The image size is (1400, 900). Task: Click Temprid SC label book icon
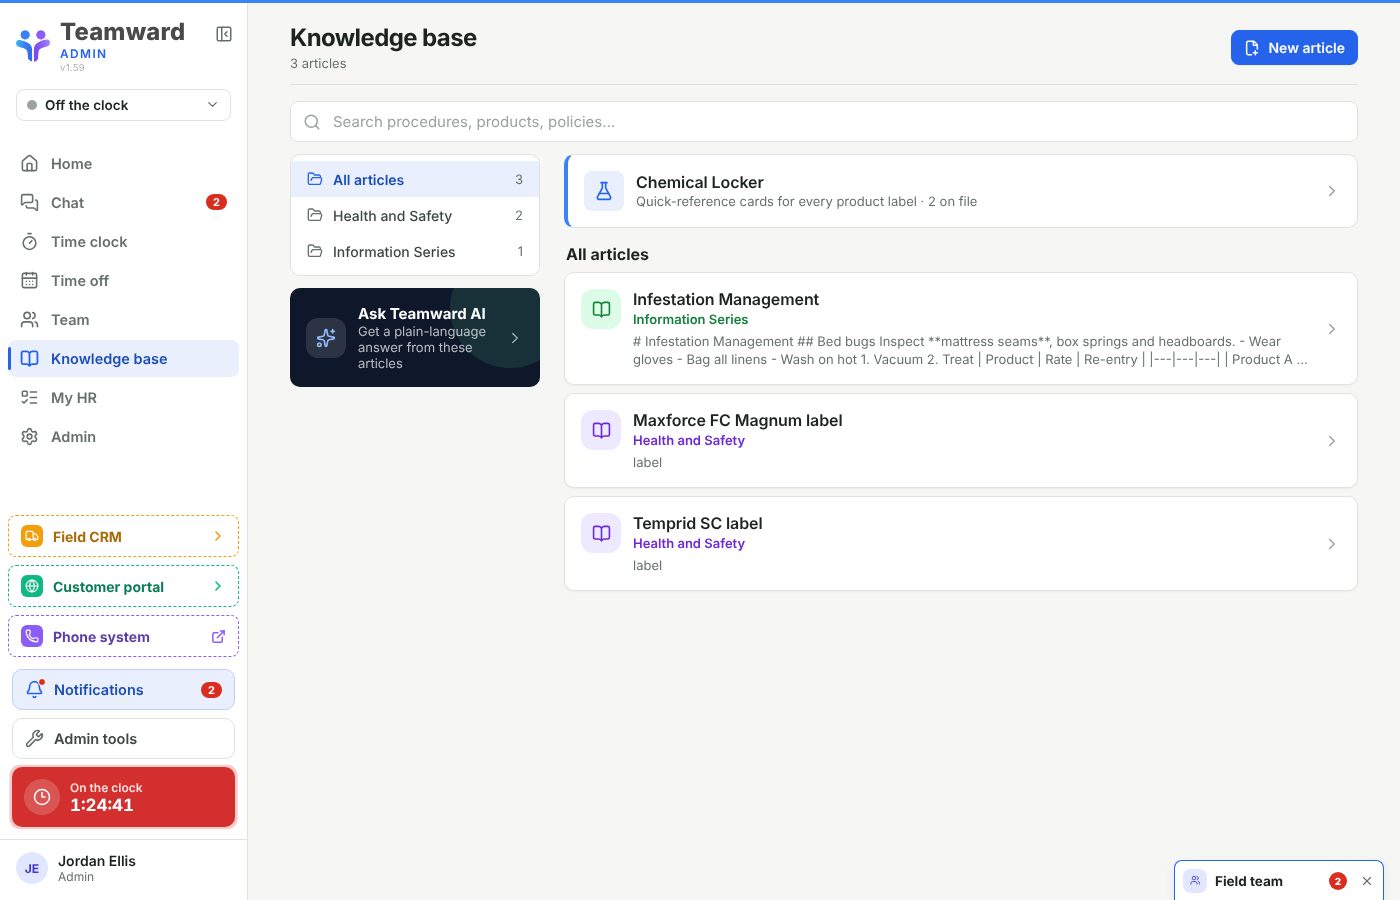point(601,533)
